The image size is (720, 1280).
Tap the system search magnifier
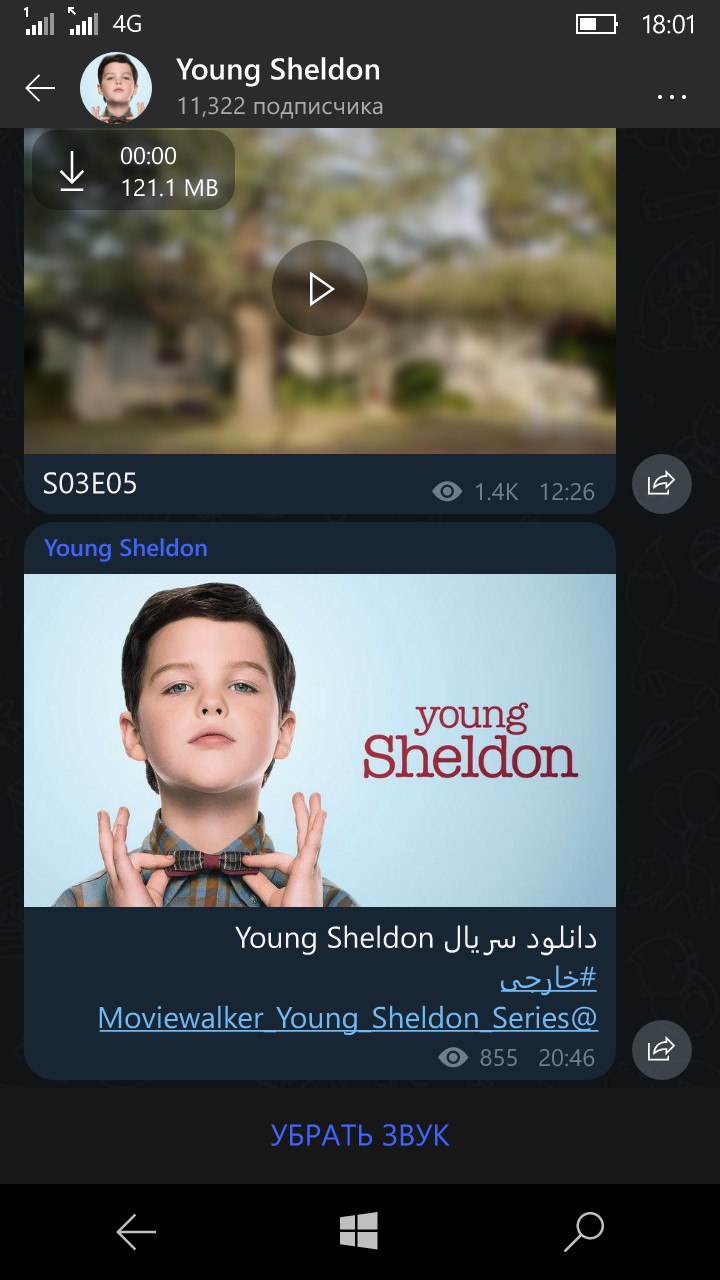click(584, 1232)
